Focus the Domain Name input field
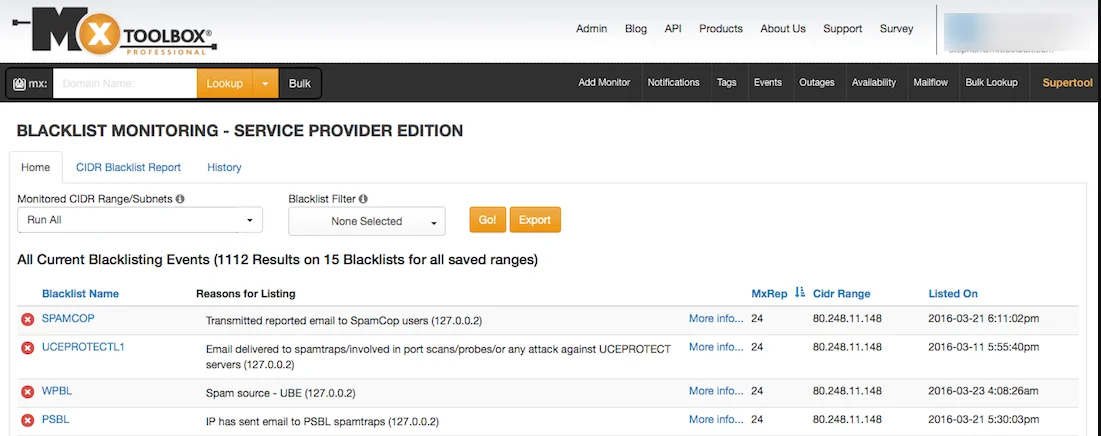The image size is (1101, 436). point(125,84)
